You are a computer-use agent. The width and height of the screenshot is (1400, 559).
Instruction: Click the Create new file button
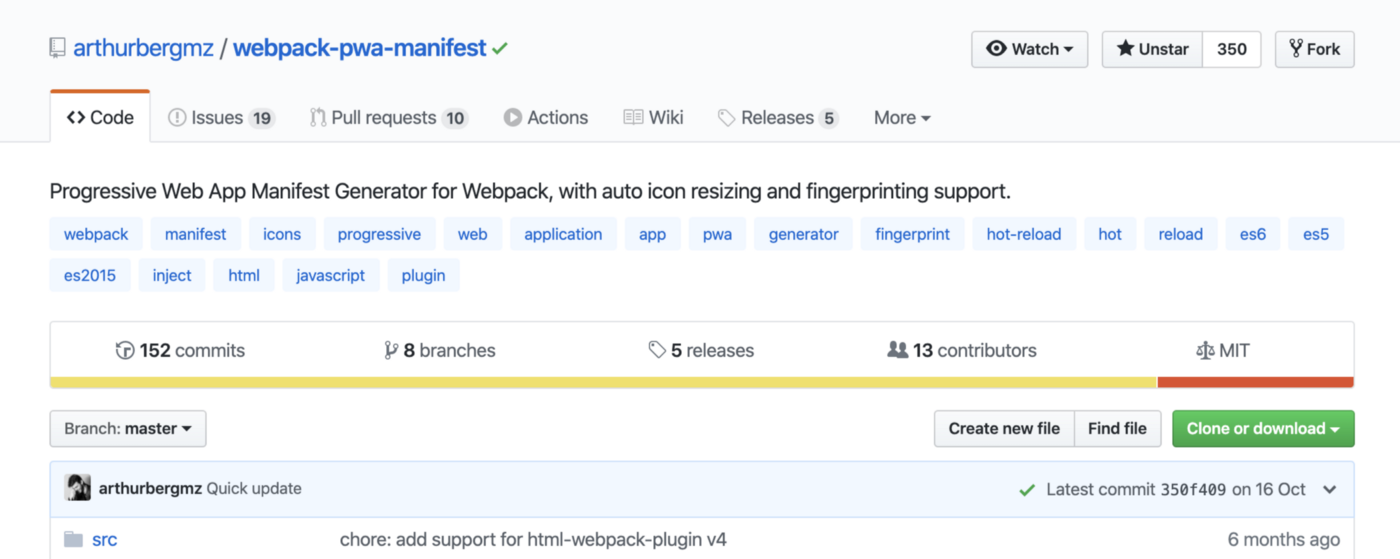click(x=1004, y=428)
